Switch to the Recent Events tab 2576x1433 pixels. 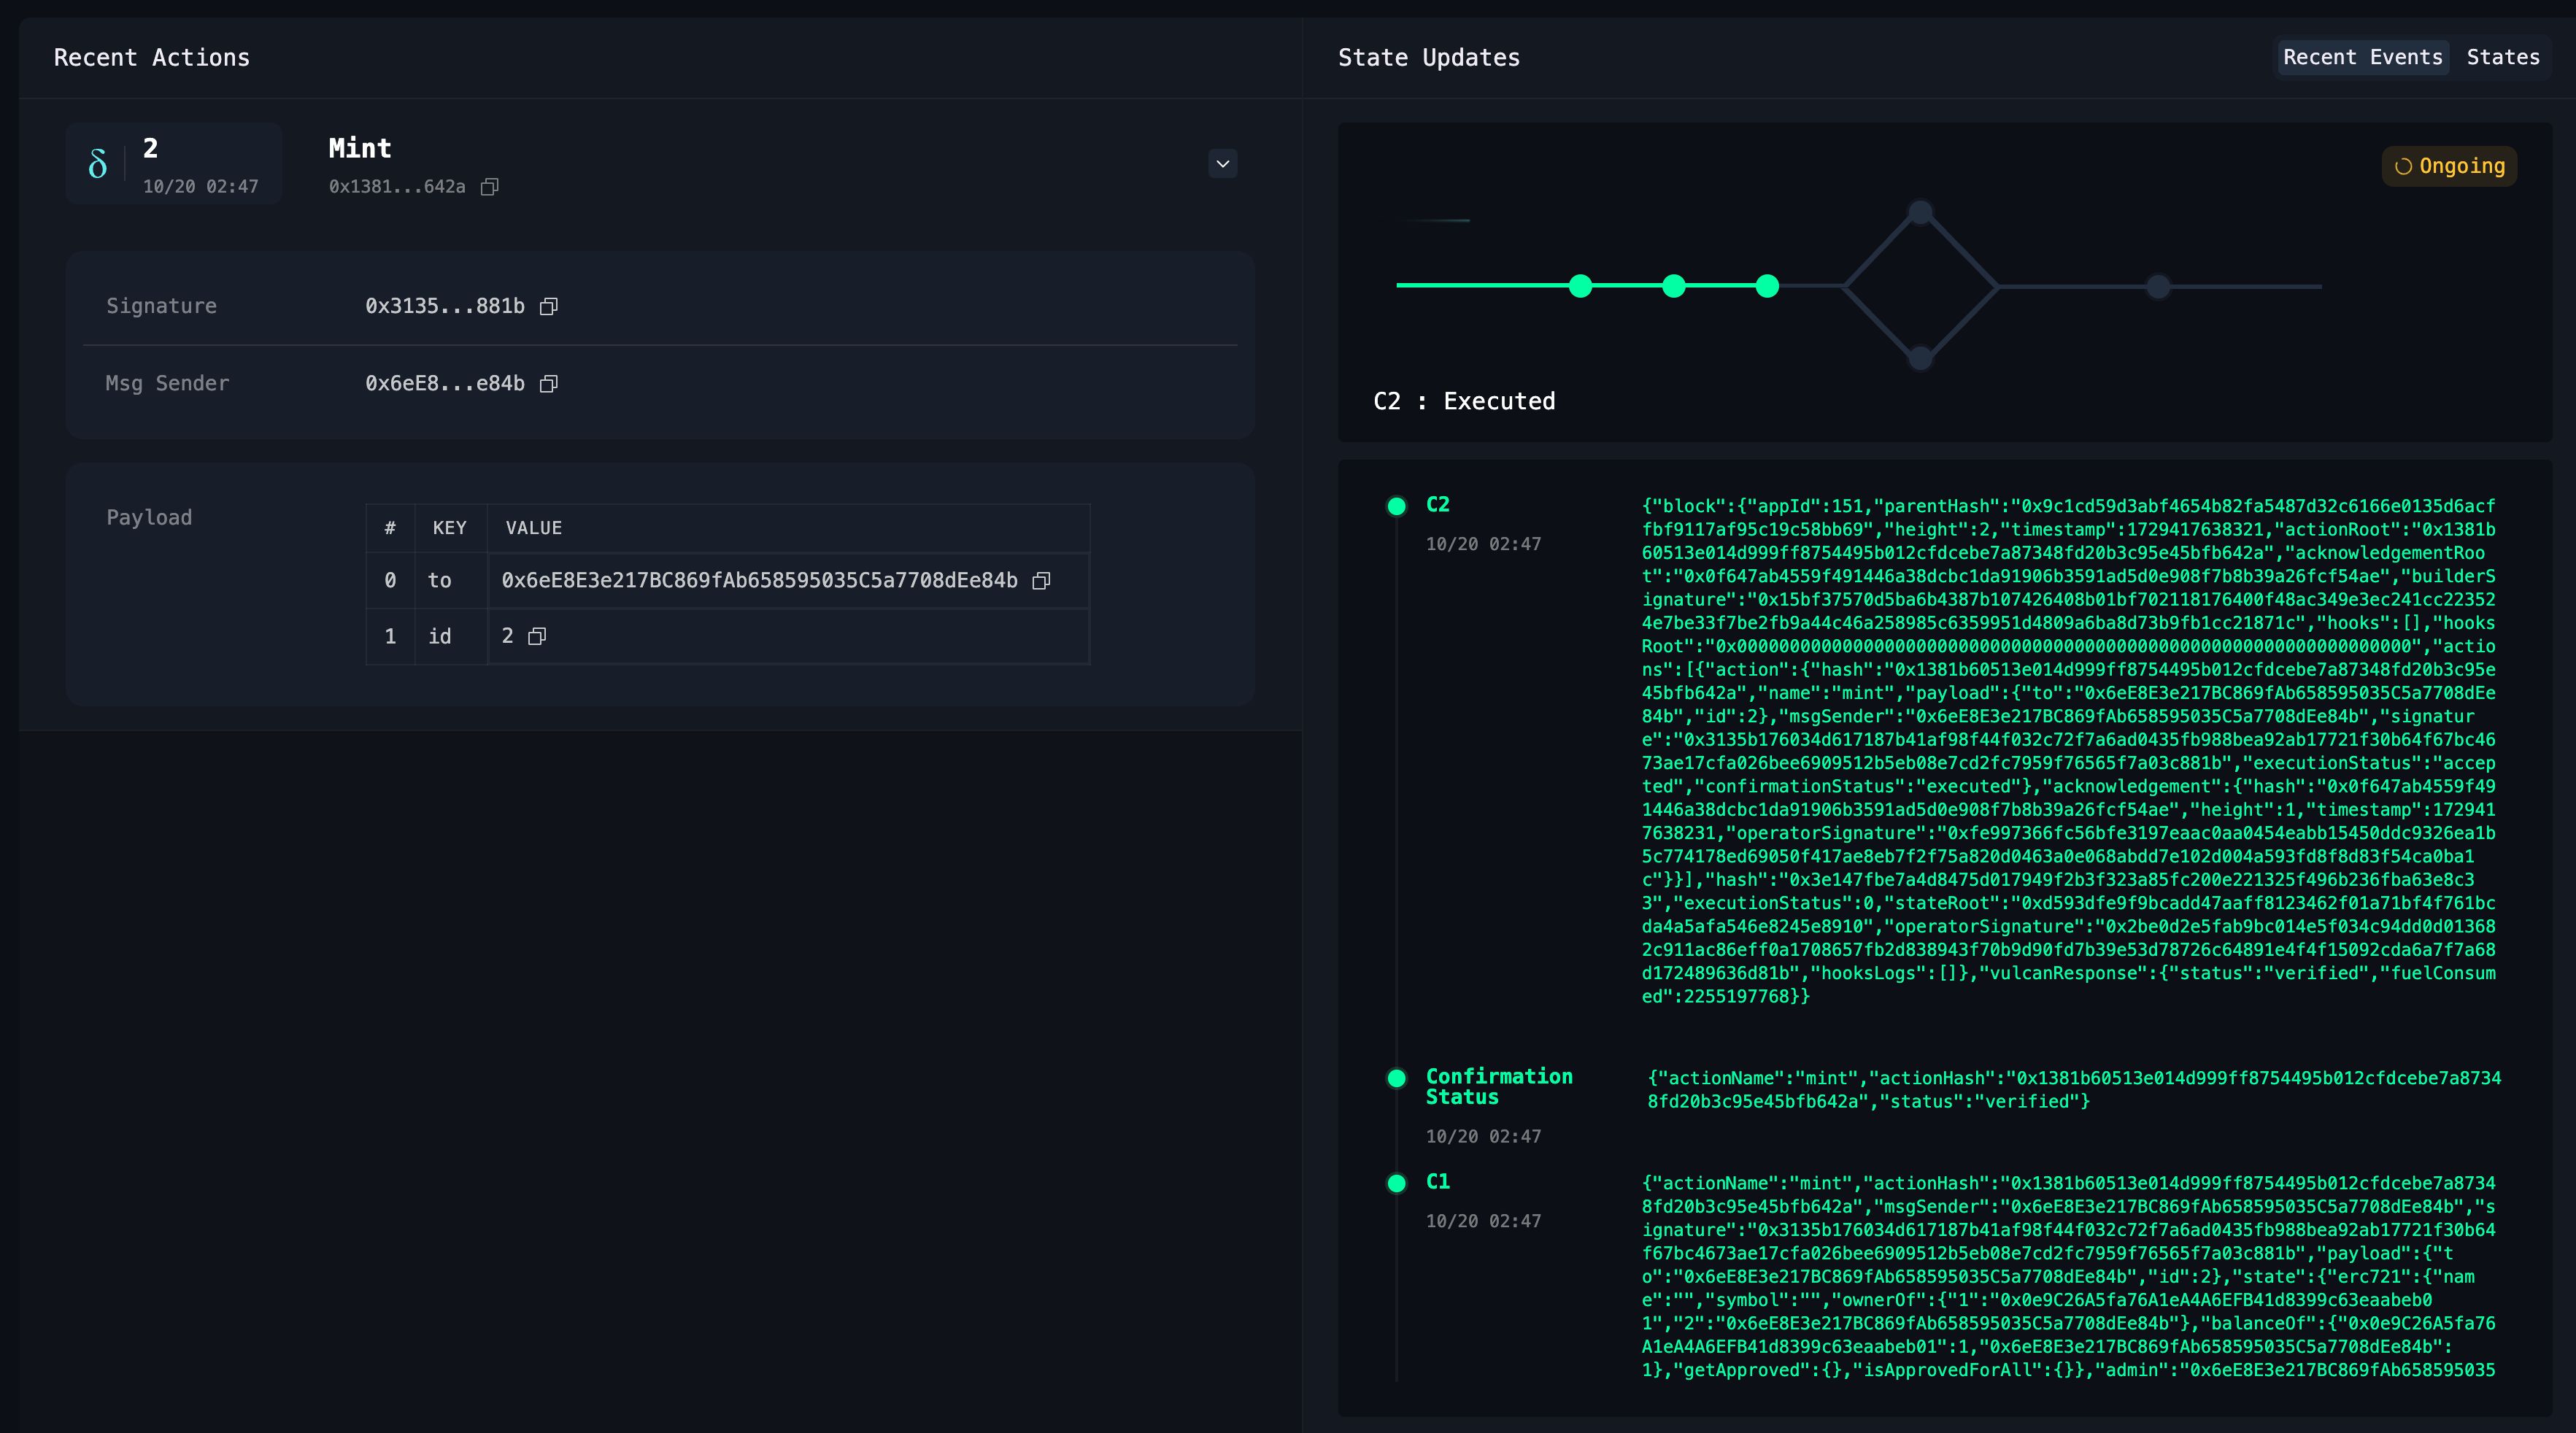click(2362, 57)
